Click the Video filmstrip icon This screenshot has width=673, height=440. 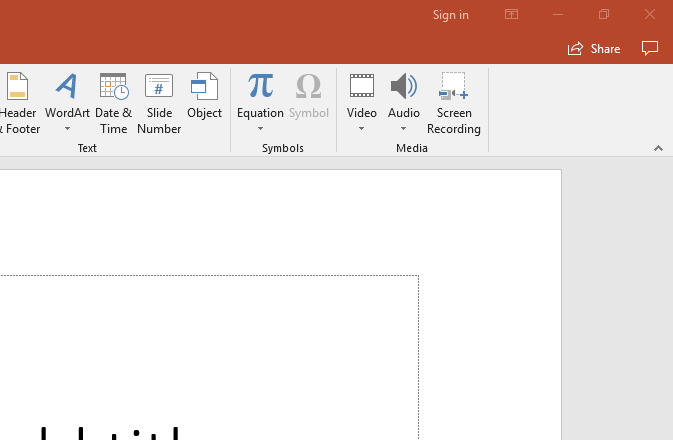click(362, 86)
